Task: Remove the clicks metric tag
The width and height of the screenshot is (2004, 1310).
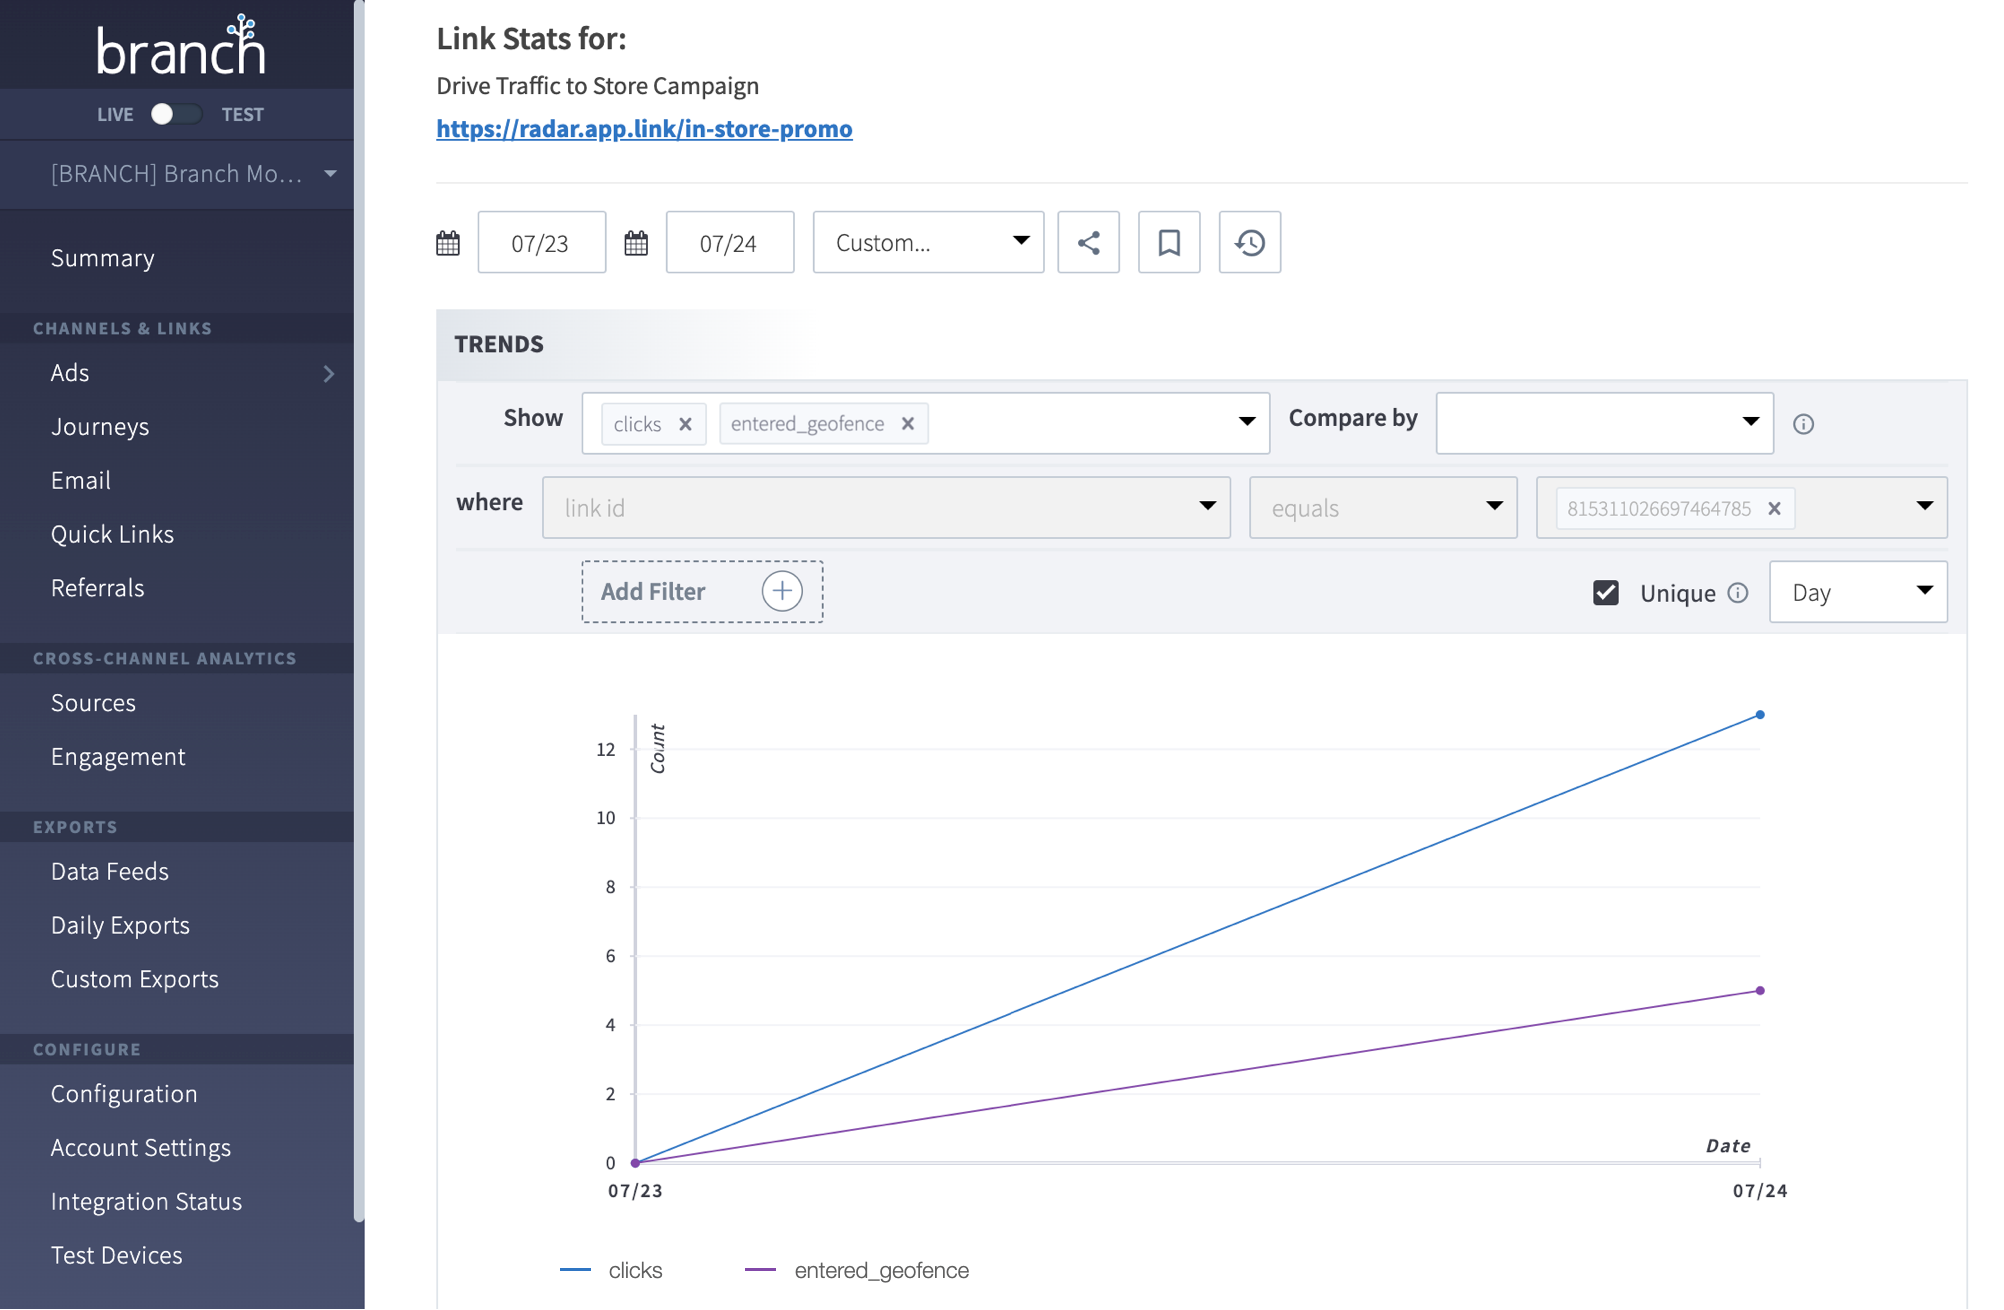Action: pos(685,424)
